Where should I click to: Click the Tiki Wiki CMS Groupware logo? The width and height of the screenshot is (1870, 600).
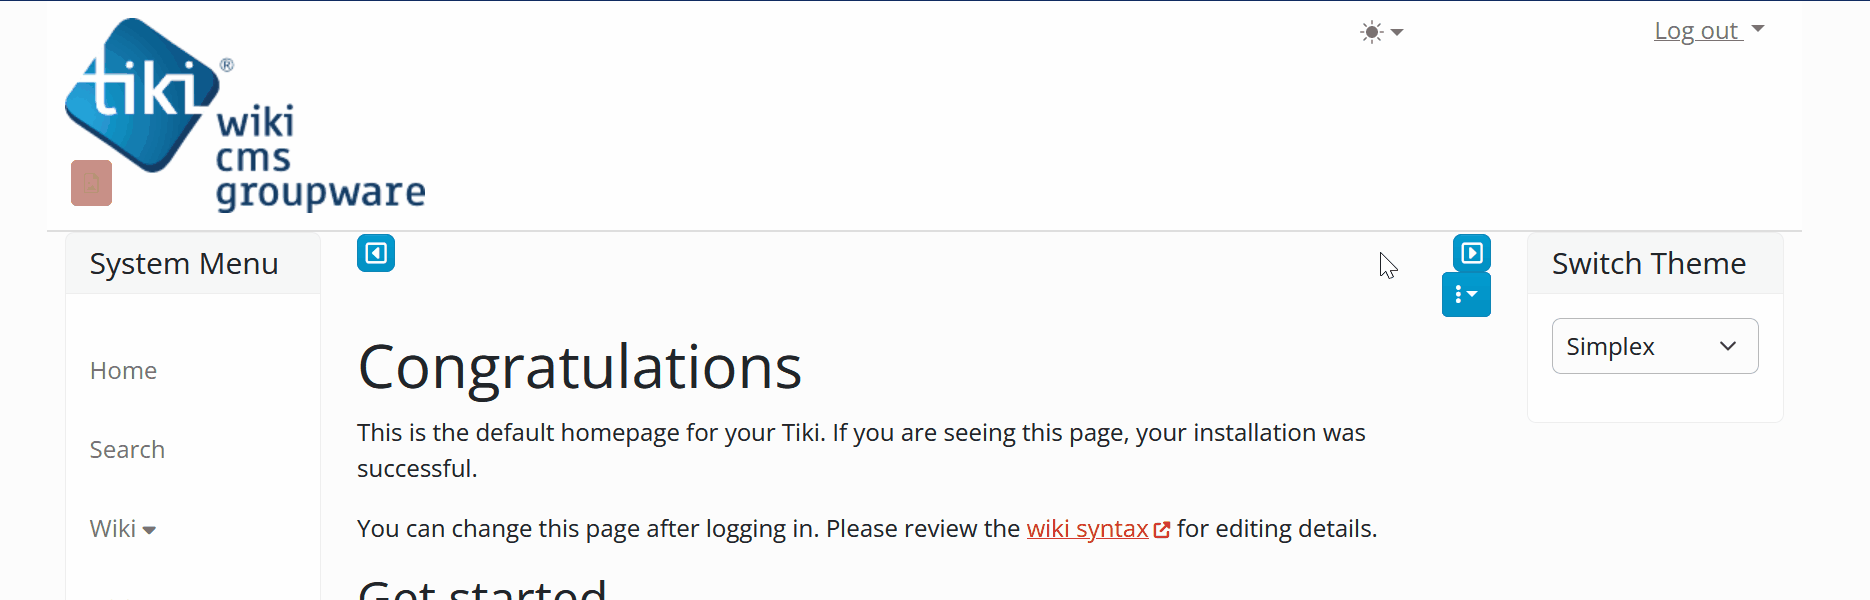[245, 115]
